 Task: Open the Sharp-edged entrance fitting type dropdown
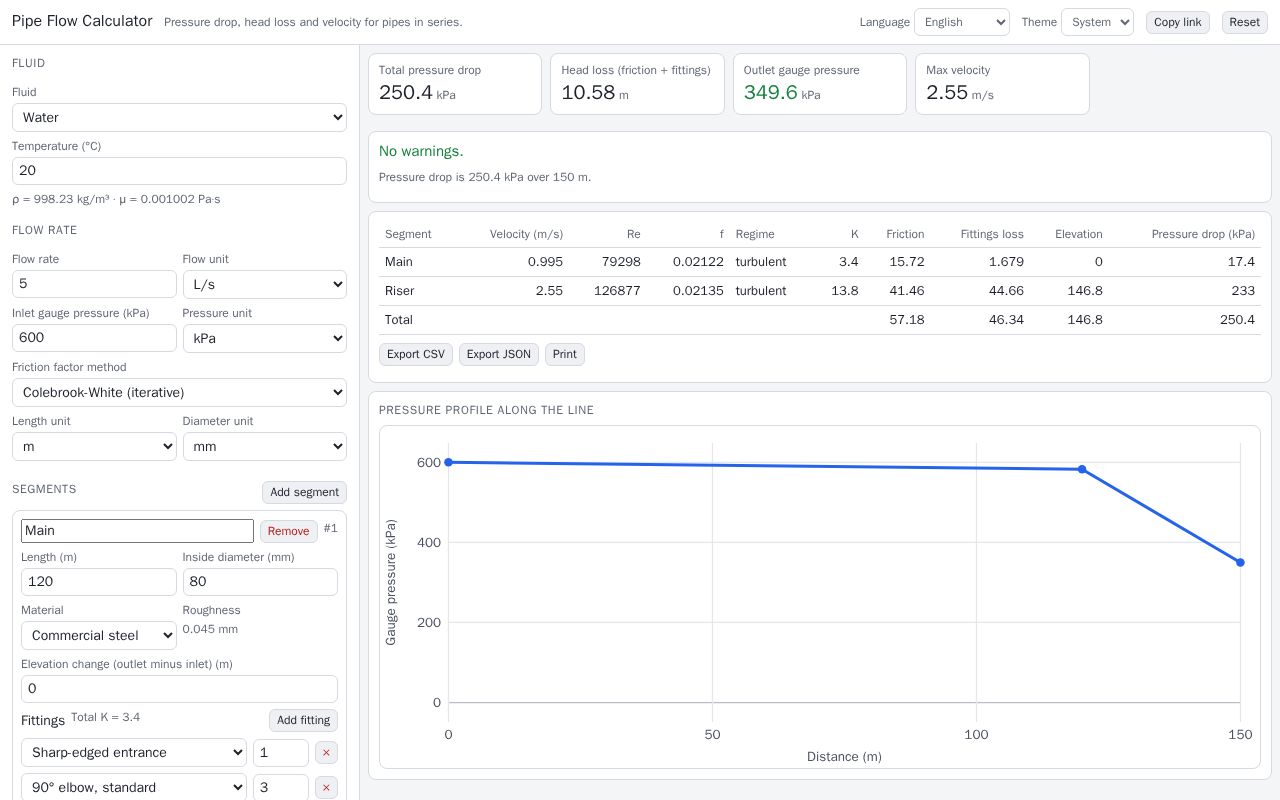(x=134, y=753)
